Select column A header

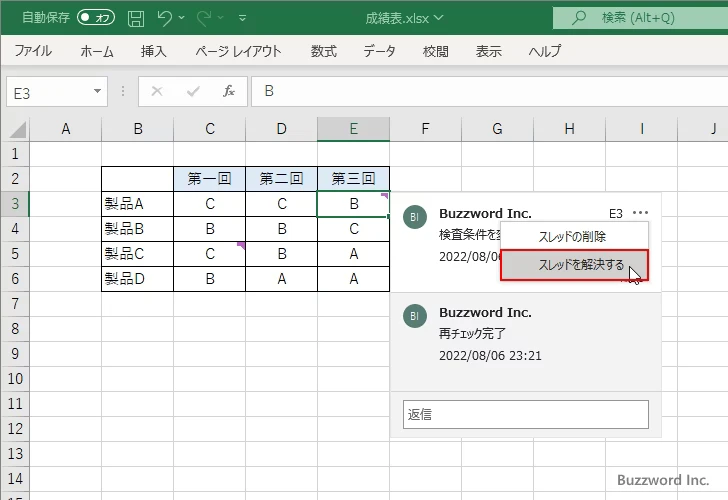pyautogui.click(x=65, y=129)
